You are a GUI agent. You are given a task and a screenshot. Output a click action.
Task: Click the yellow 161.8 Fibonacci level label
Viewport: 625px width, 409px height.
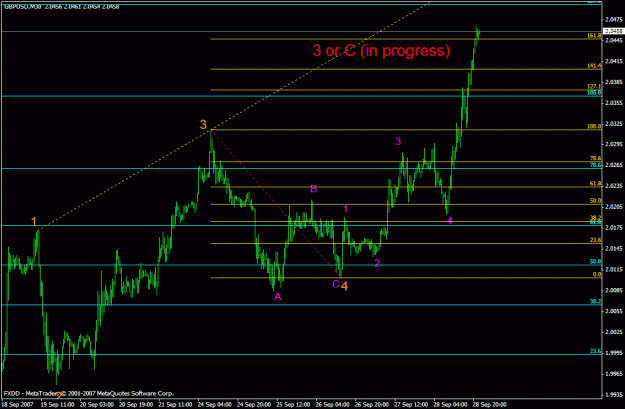tap(594, 36)
